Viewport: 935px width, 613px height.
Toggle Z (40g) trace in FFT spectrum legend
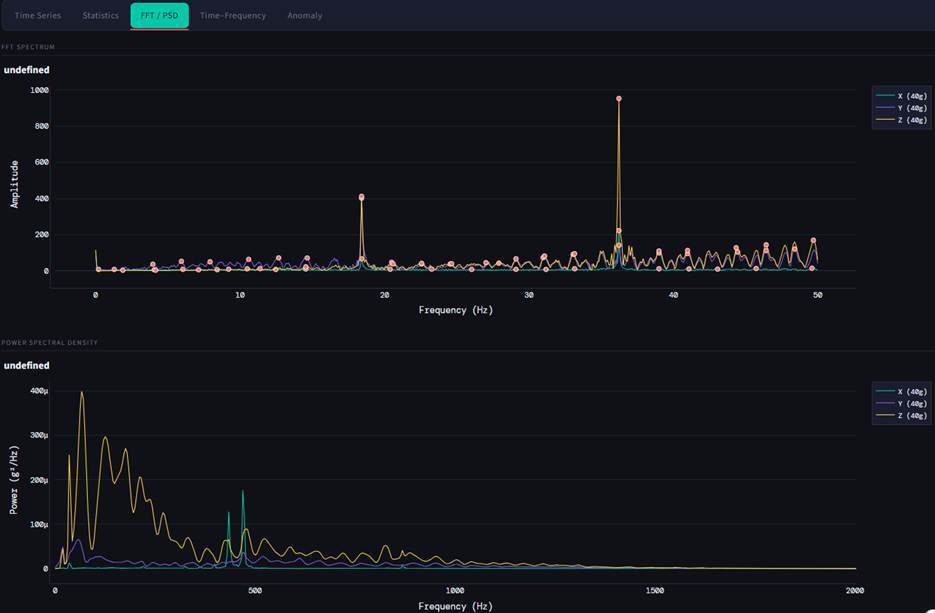901,120
